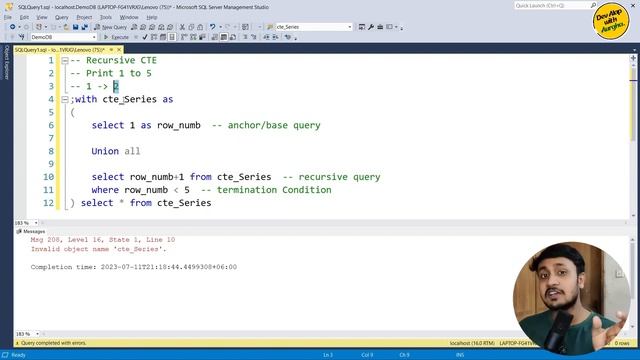Toggle Include Live Query Statistics
The image size is (640, 360).
click(x=193, y=37)
